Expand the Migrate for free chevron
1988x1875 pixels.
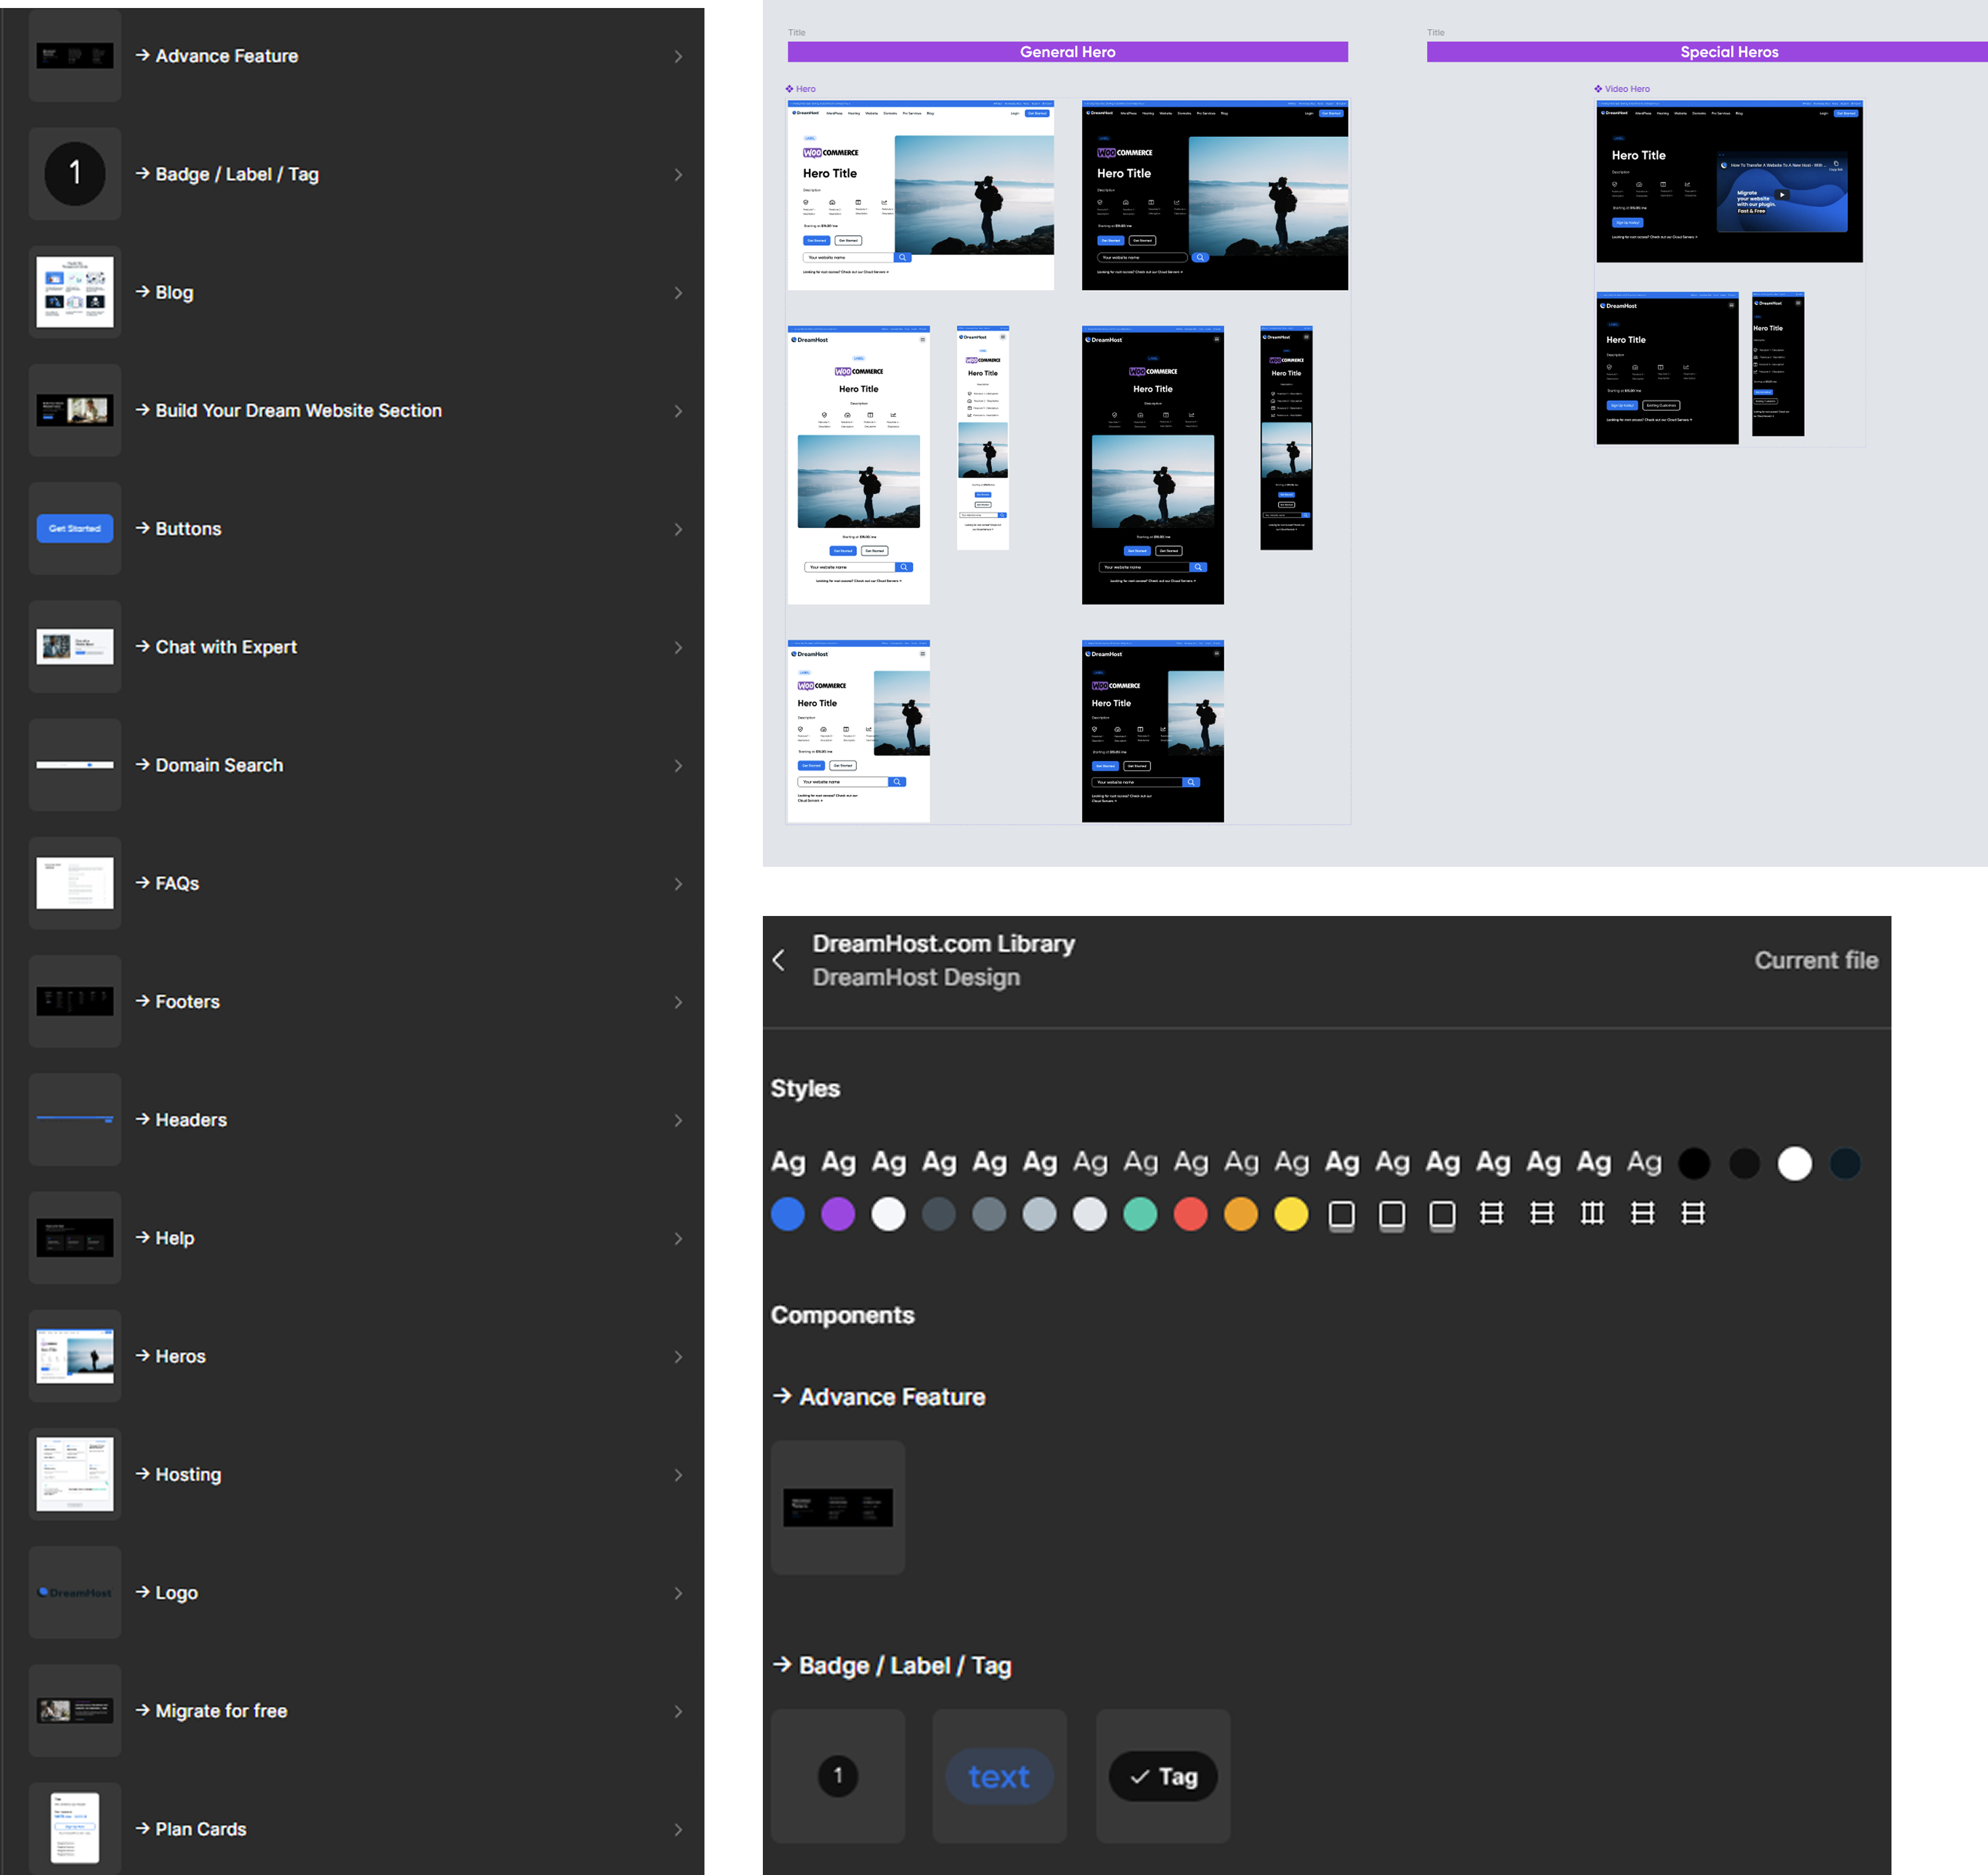[x=678, y=1711]
